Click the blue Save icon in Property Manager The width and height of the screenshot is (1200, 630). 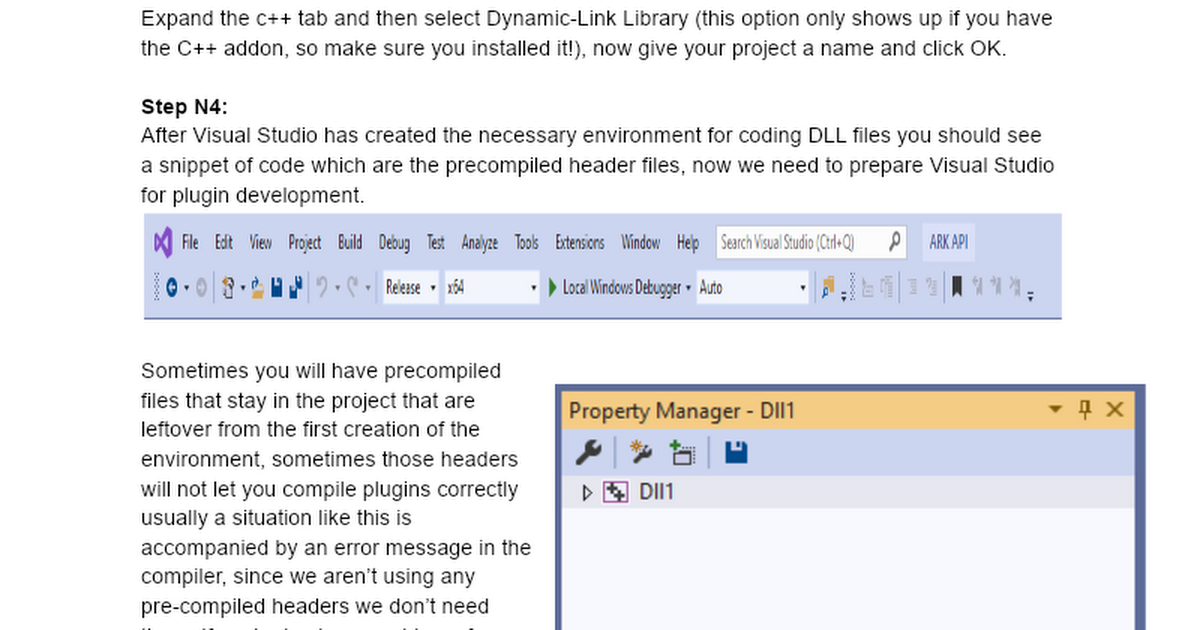736,454
